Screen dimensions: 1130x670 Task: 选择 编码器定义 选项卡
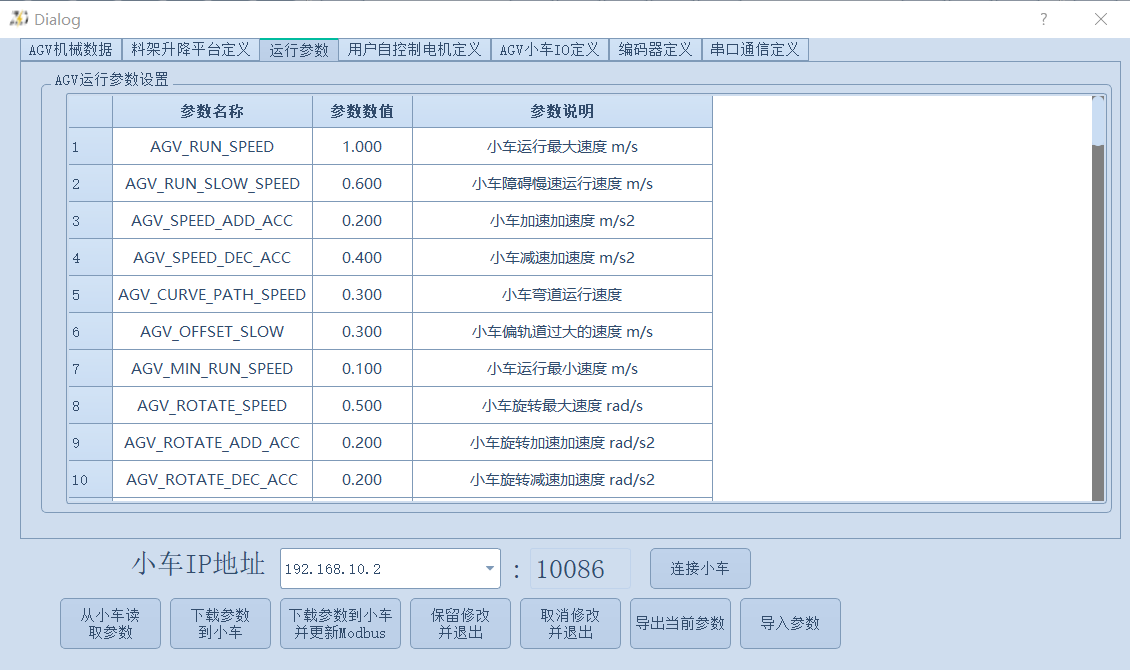click(x=655, y=48)
